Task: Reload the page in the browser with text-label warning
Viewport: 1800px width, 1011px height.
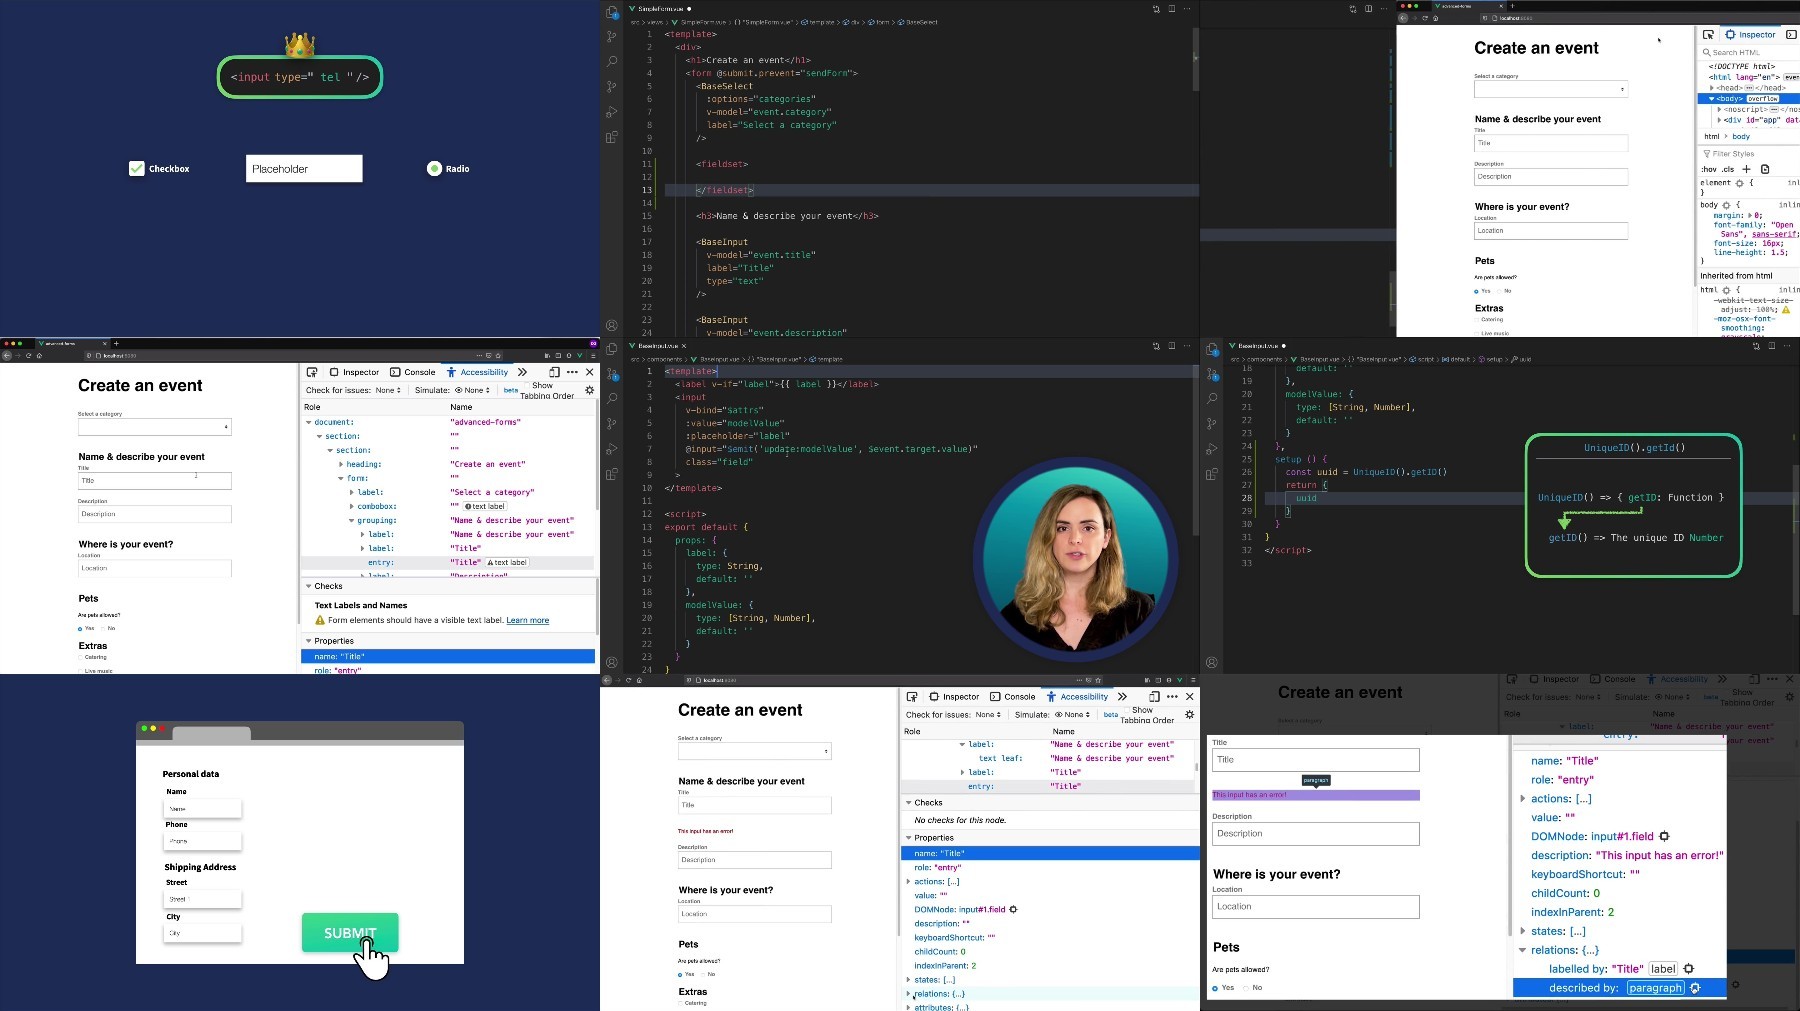Action: point(28,355)
